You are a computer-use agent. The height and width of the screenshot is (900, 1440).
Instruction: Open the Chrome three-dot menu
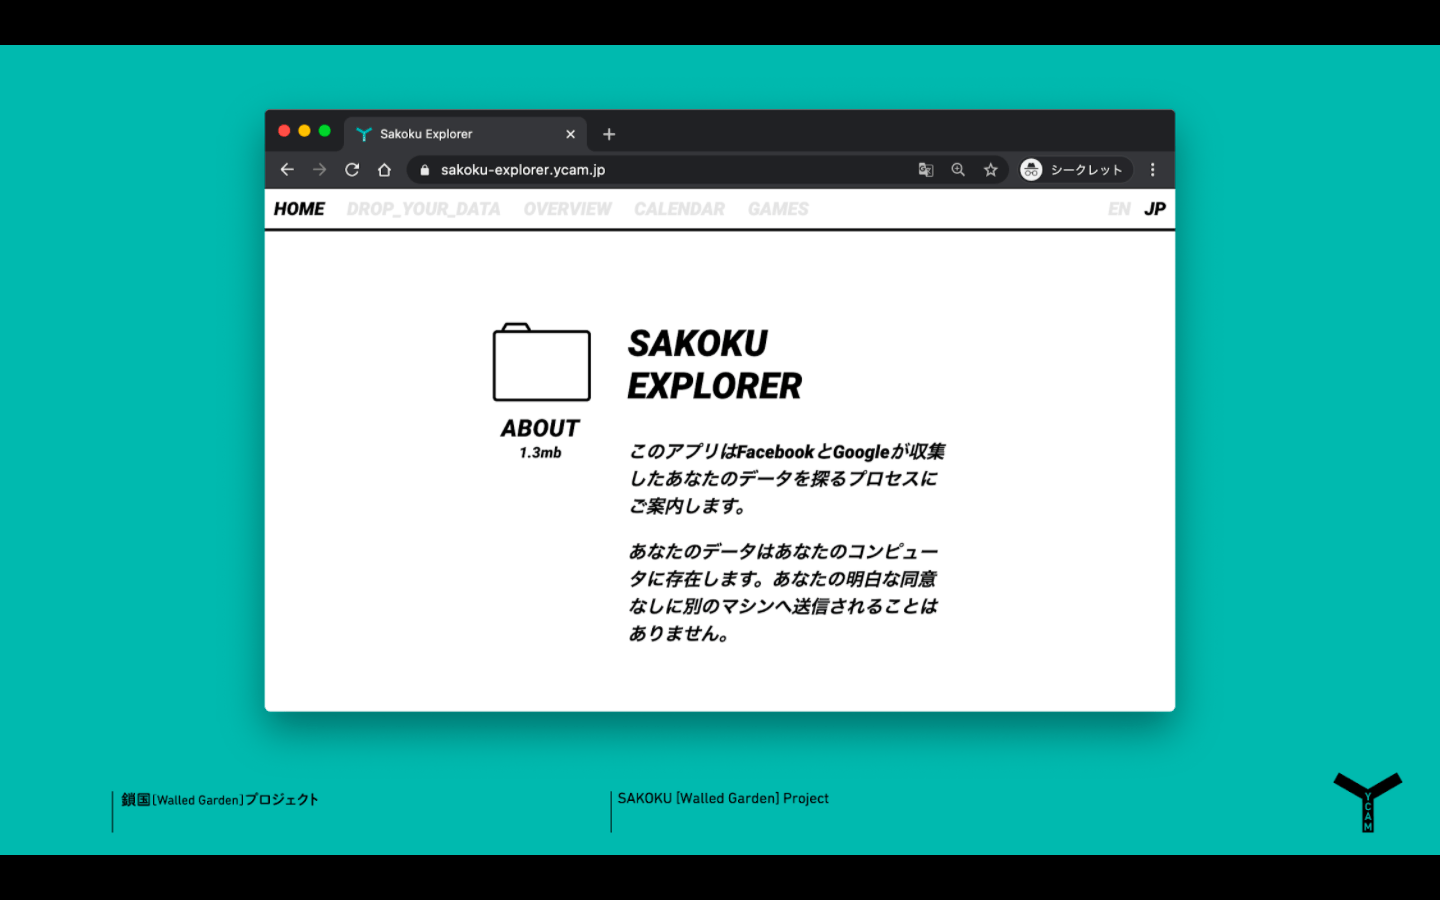pos(1152,170)
